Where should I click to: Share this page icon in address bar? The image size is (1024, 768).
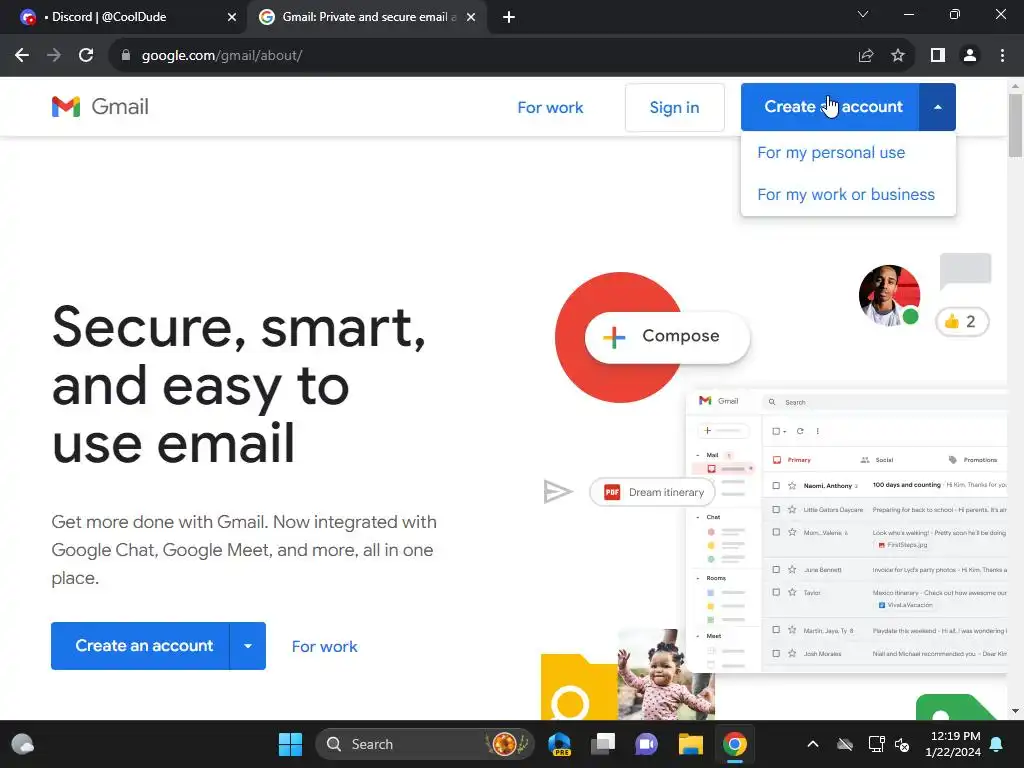click(x=865, y=56)
